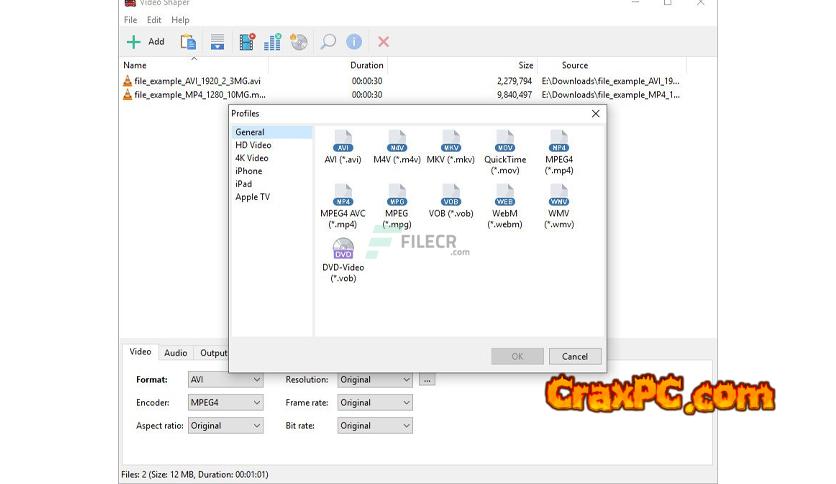Open the Frame rate dropdown
Image resolution: width=836 pixels, height=484 pixels.
[375, 403]
